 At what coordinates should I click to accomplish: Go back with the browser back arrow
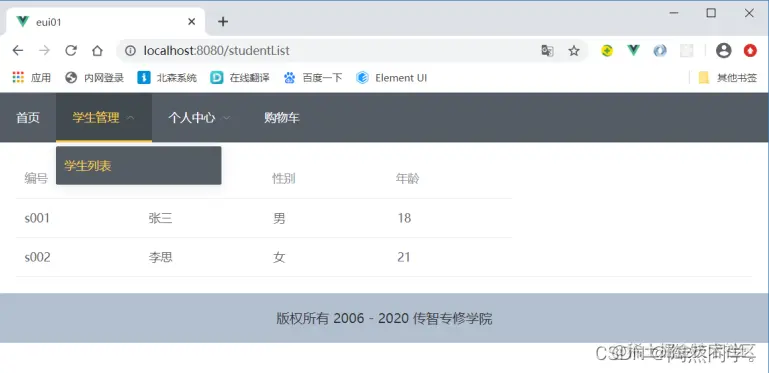click(18, 50)
